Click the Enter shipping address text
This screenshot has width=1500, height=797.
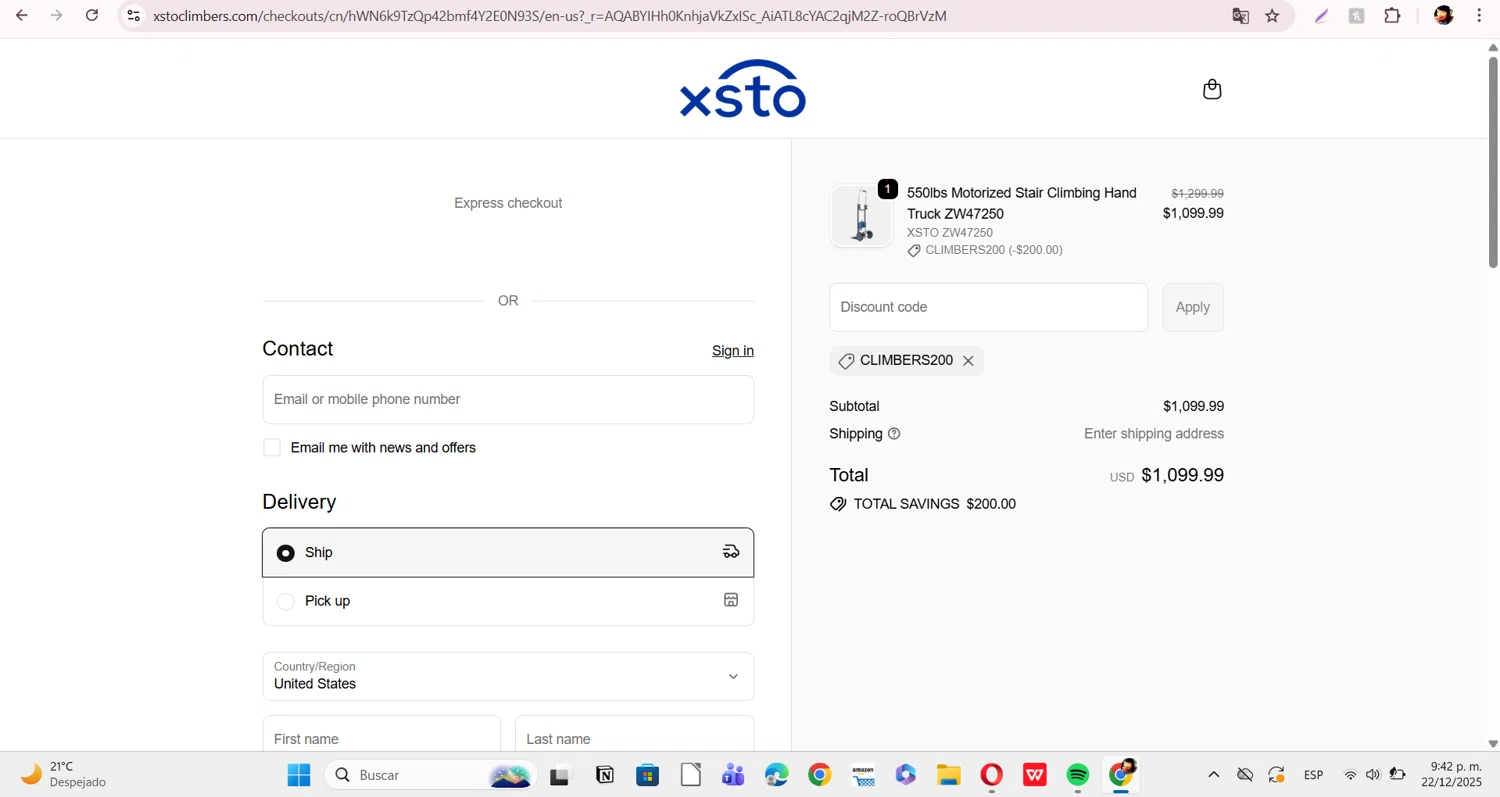click(1154, 434)
